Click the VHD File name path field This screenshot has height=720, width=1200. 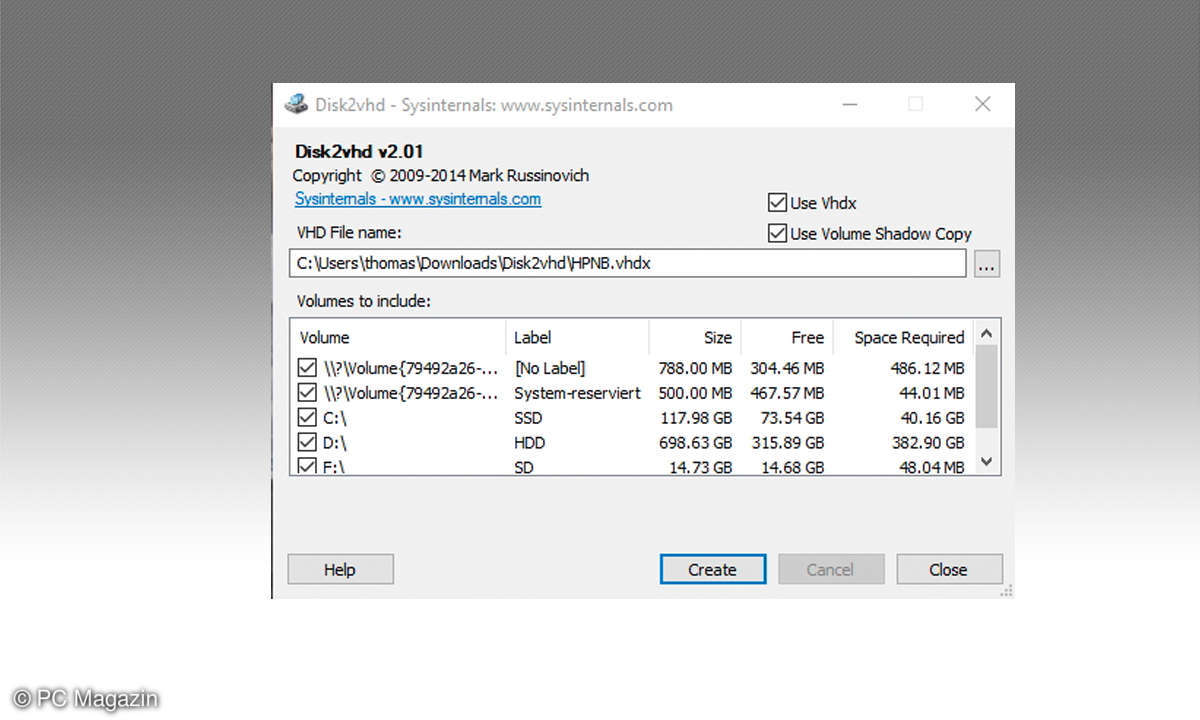point(628,264)
